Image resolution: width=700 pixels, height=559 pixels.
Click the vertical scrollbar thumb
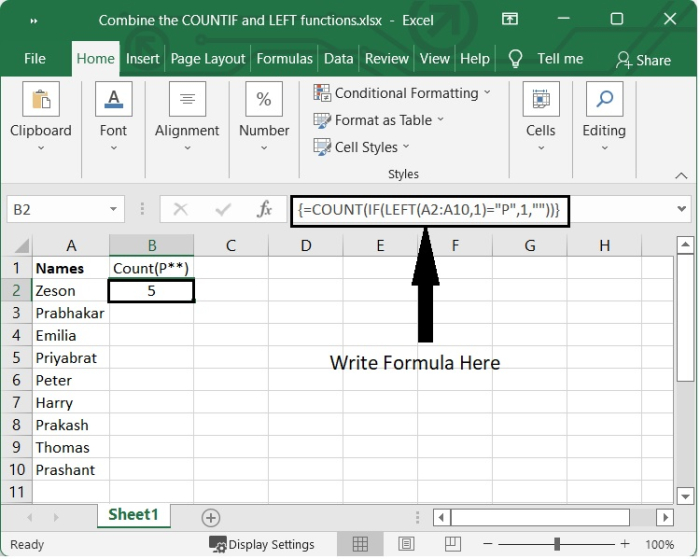tap(685, 318)
